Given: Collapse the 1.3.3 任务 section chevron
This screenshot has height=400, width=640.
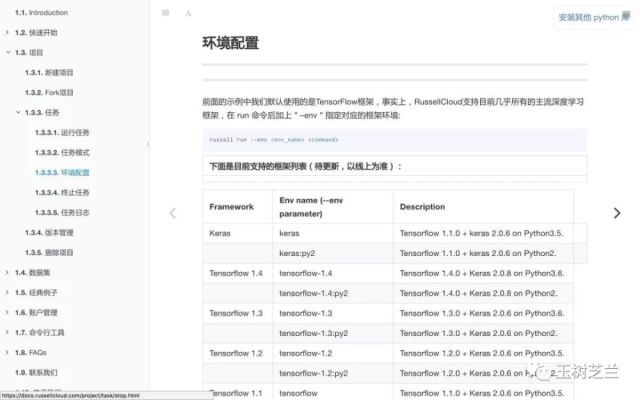Looking at the screenshot, I should click(x=18, y=112).
